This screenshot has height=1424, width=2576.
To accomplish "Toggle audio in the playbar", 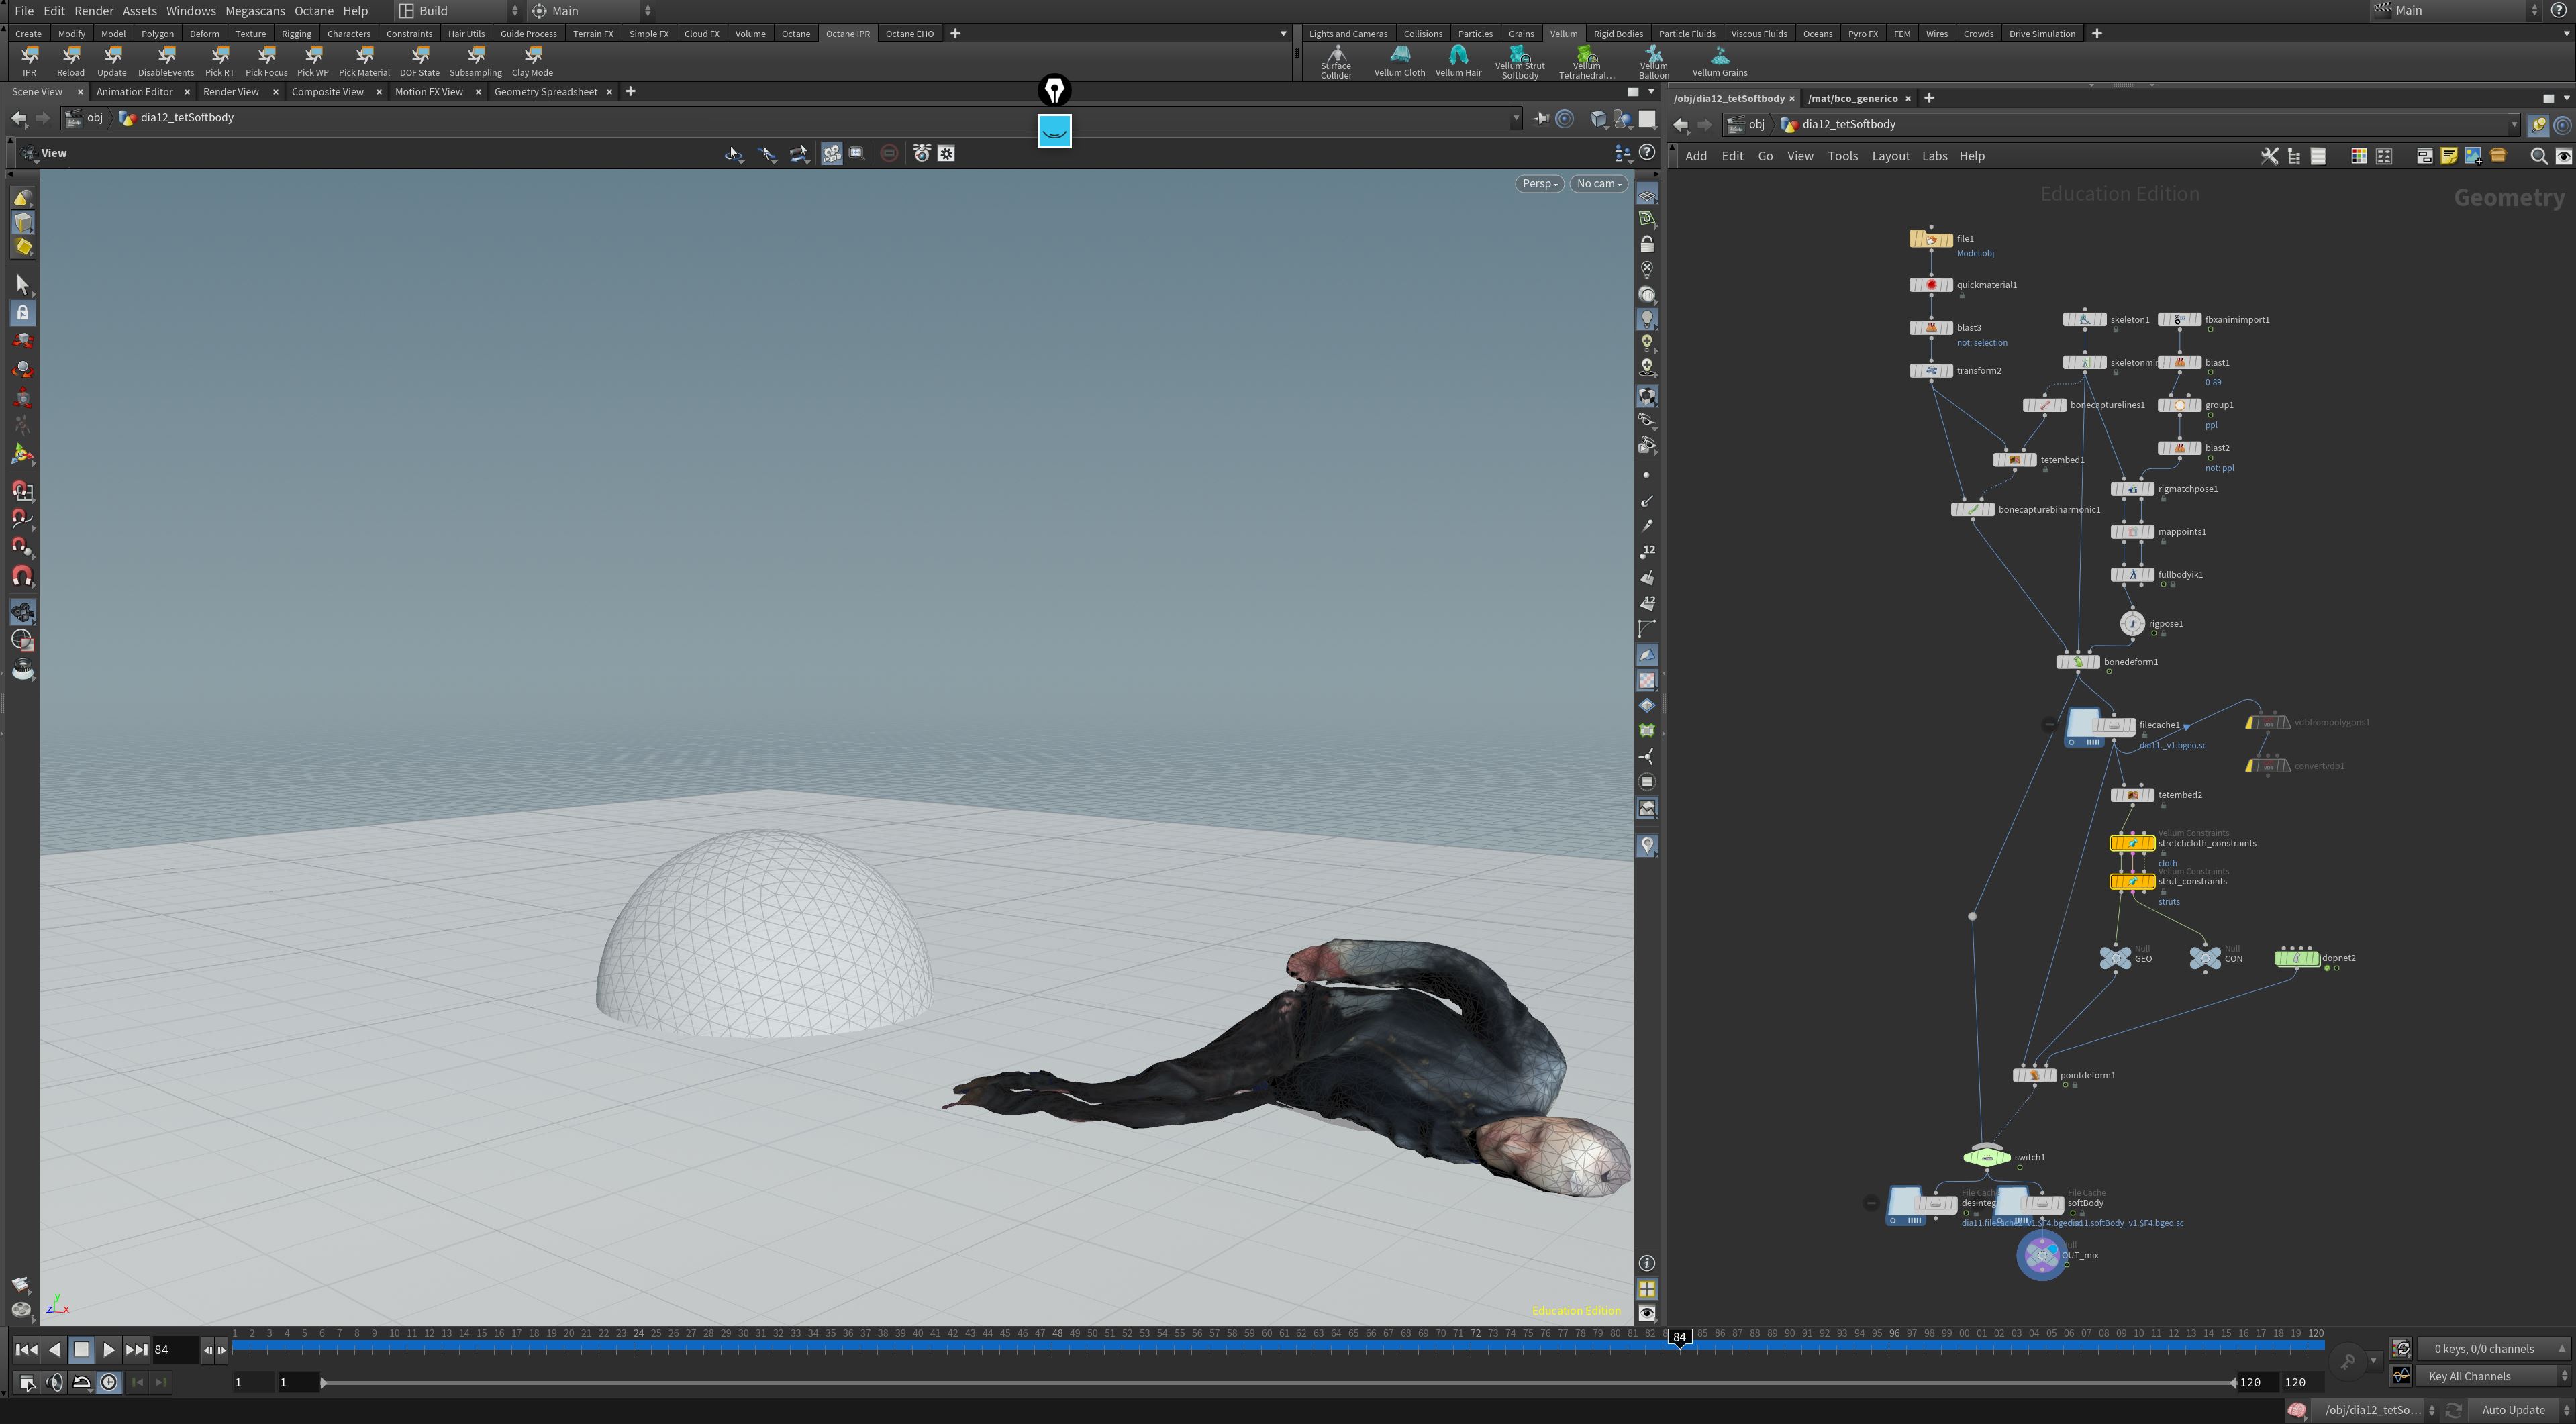I will tap(55, 1382).
